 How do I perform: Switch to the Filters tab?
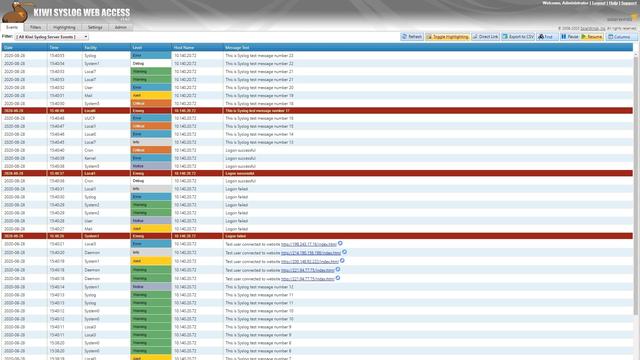click(36, 27)
